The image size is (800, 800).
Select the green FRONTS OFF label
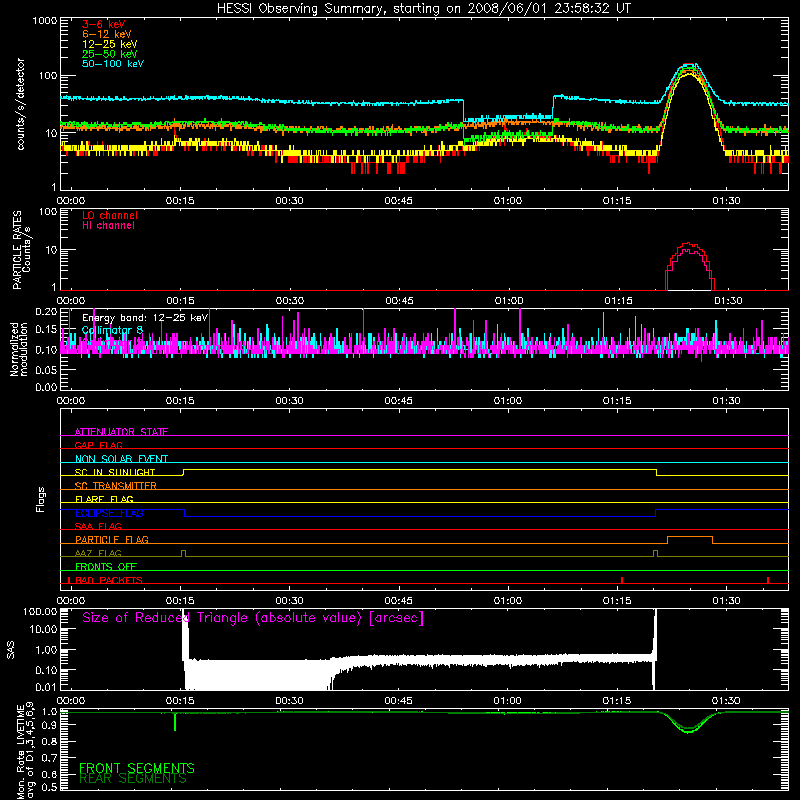[106, 566]
